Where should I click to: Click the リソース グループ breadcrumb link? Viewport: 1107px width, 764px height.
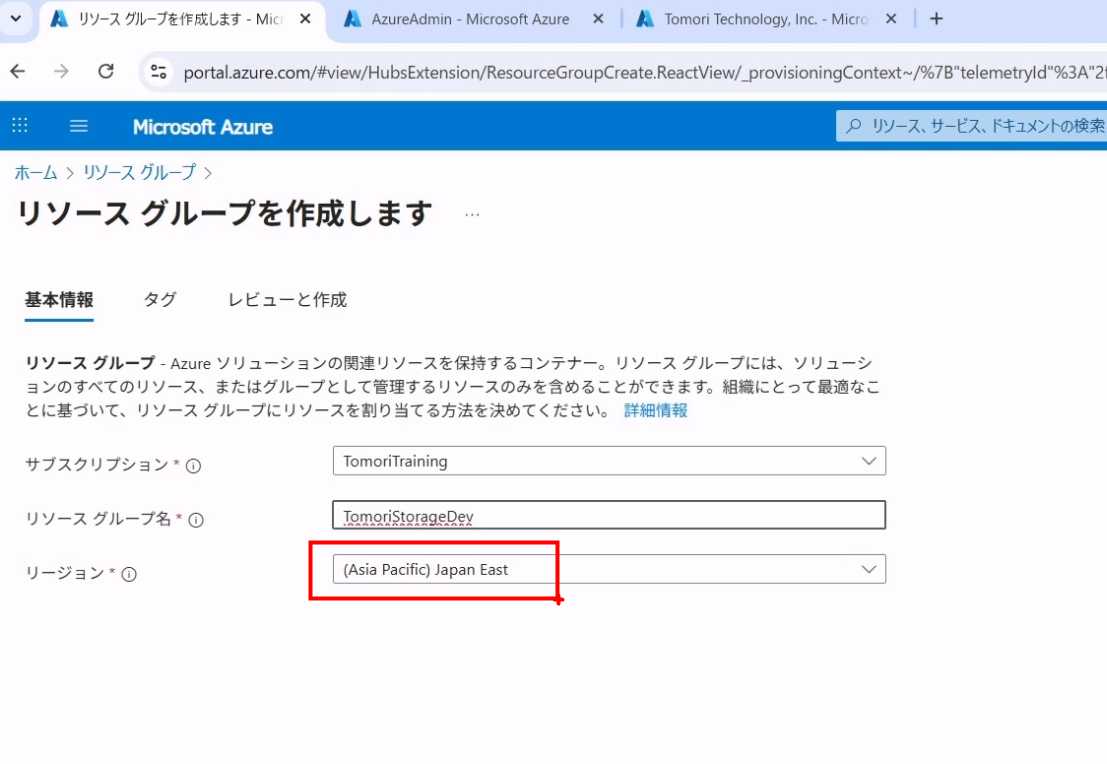pyautogui.click(x=140, y=173)
